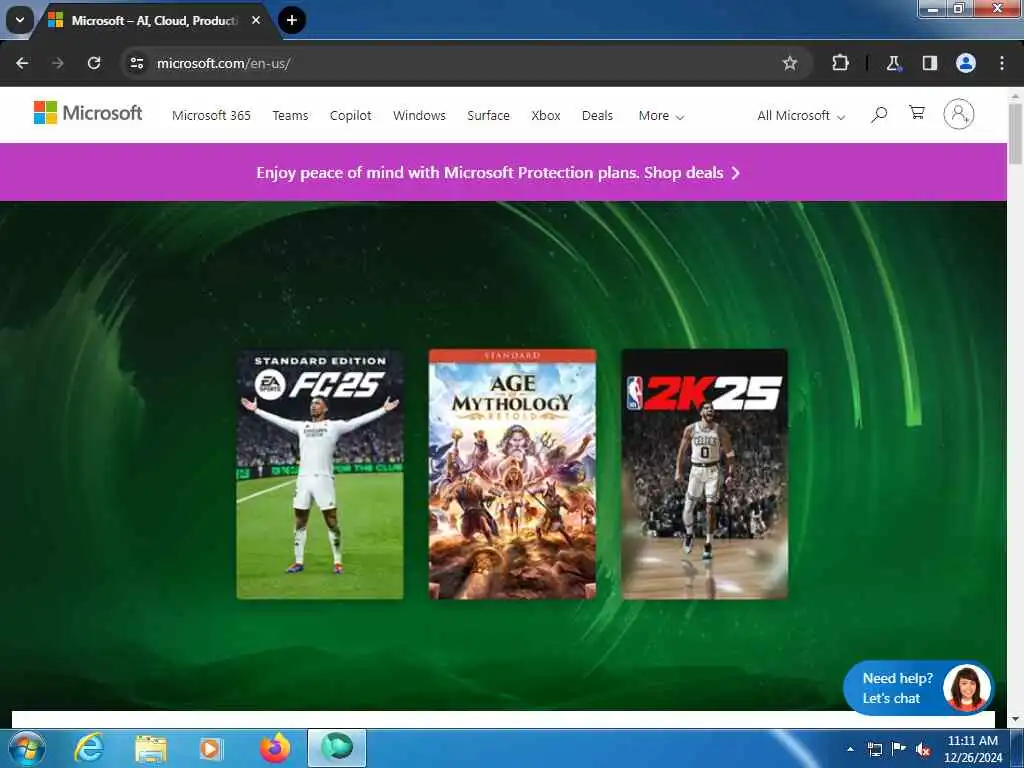Open the taskbar clock and date
The width and height of the screenshot is (1024, 768).
pyautogui.click(x=972, y=748)
